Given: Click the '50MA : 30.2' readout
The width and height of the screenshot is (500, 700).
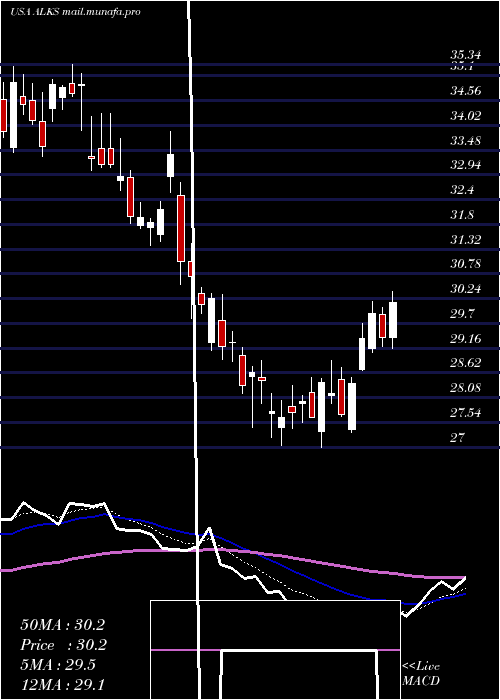Looking at the screenshot, I should 62,625.
